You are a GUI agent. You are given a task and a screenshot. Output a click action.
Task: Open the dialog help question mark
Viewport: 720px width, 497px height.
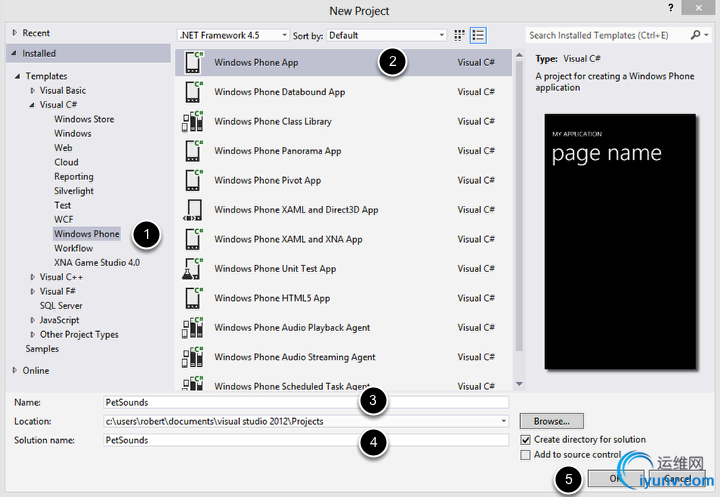pyautogui.click(x=671, y=8)
